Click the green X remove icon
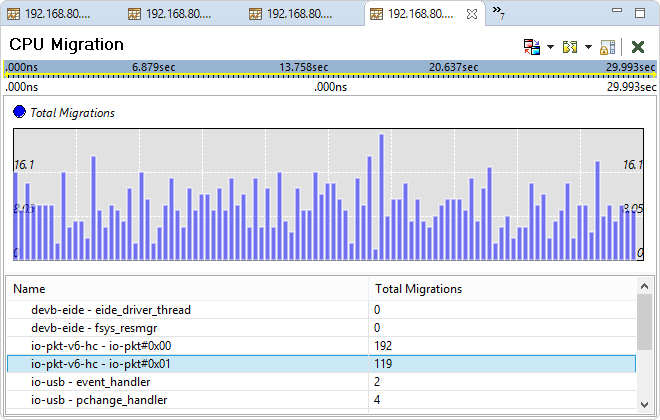This screenshot has width=660, height=420. (637, 47)
